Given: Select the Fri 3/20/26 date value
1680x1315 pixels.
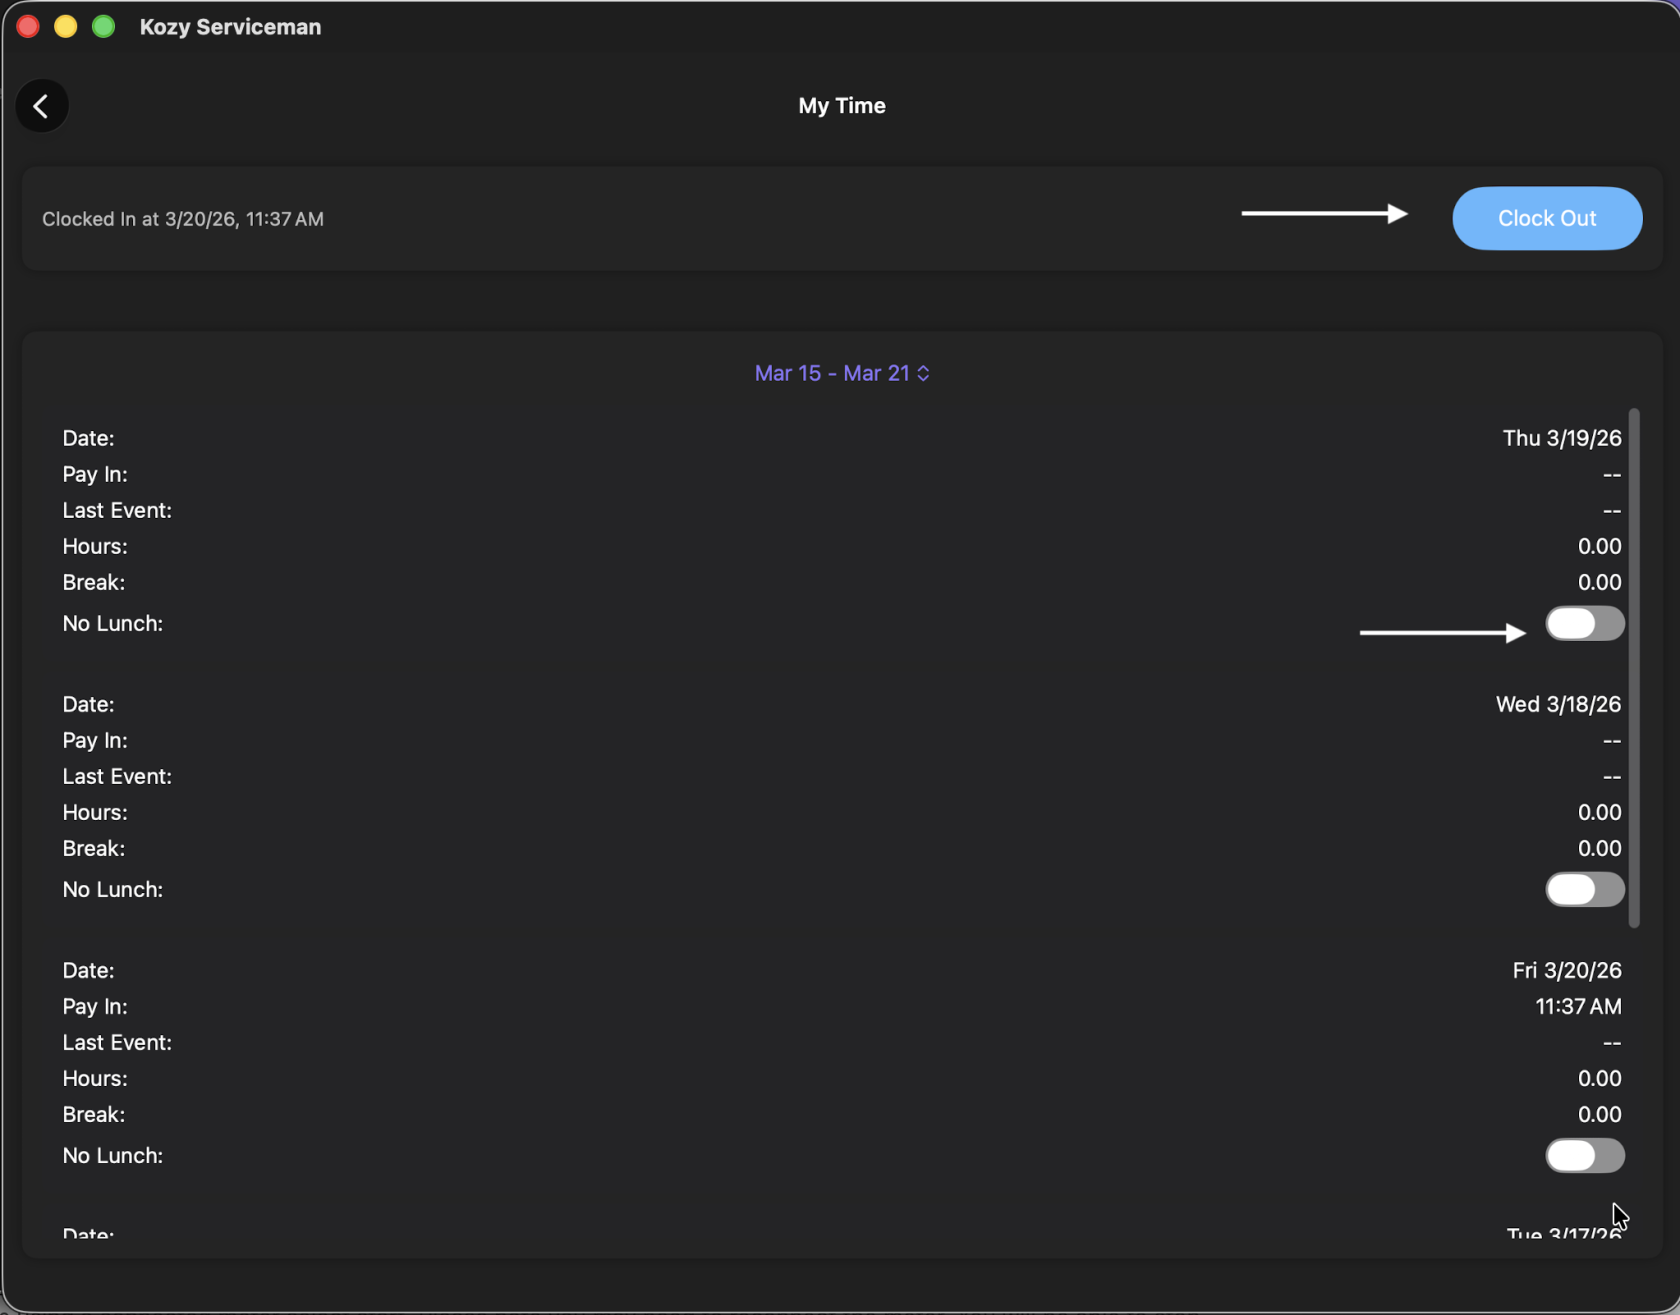Looking at the screenshot, I should click(1566, 970).
